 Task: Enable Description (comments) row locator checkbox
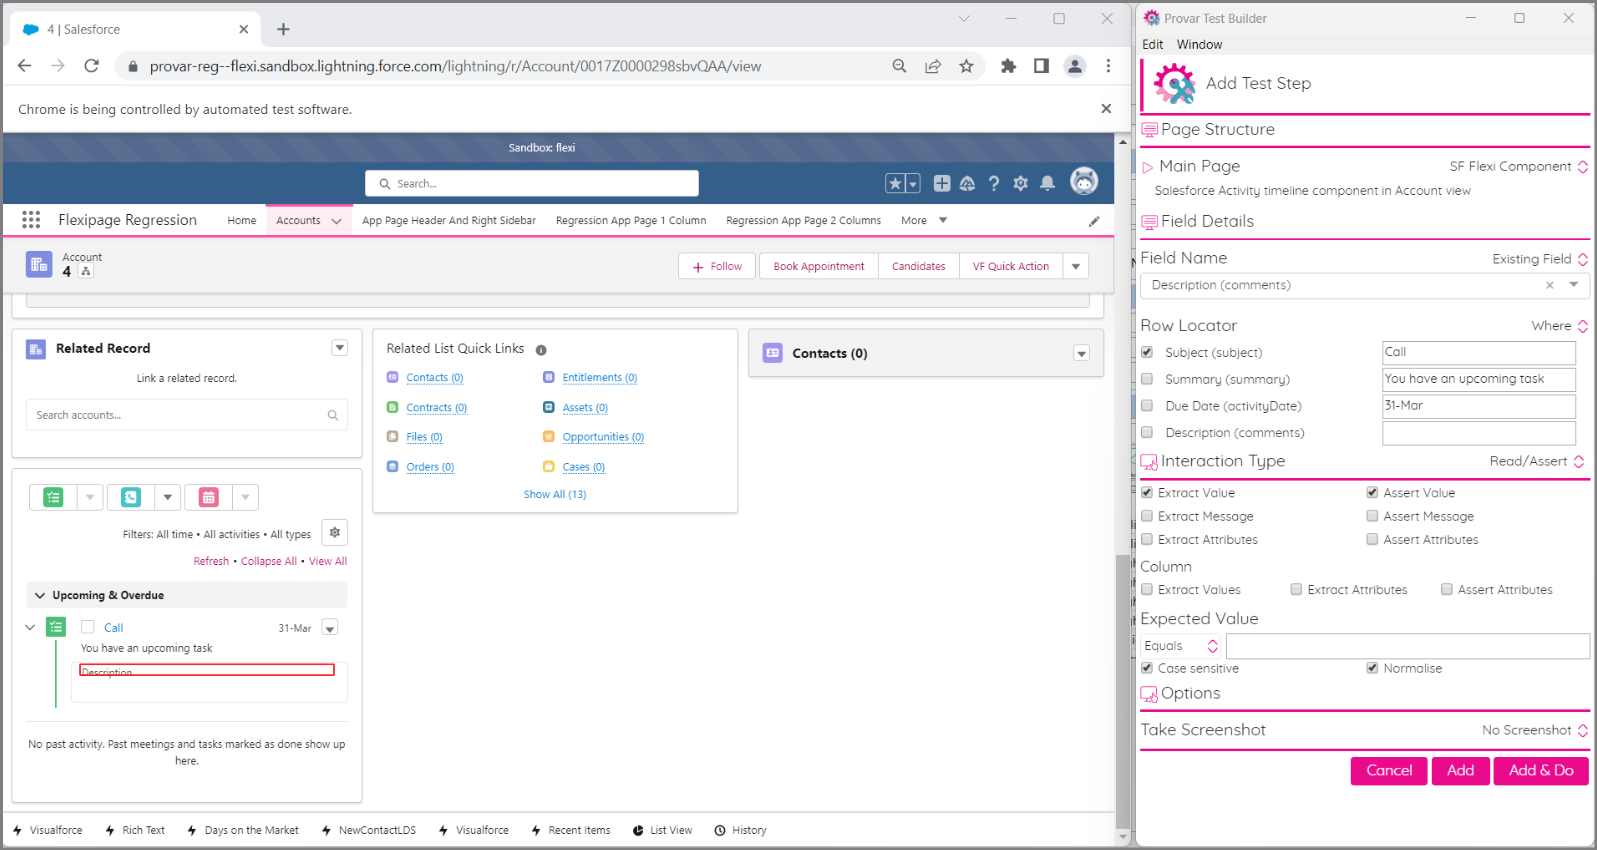1147,432
